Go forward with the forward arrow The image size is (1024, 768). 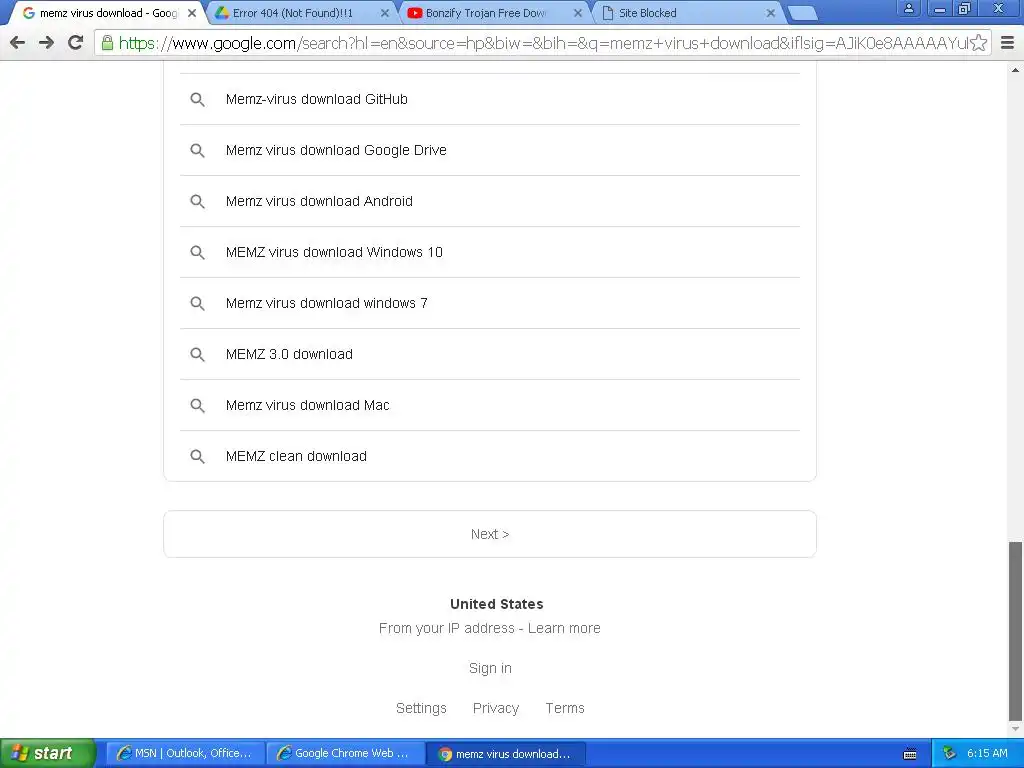(x=46, y=43)
